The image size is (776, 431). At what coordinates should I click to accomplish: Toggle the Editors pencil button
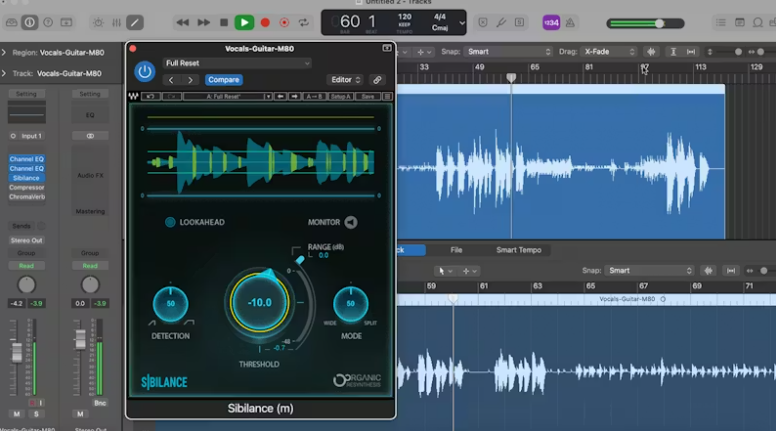tap(135, 23)
